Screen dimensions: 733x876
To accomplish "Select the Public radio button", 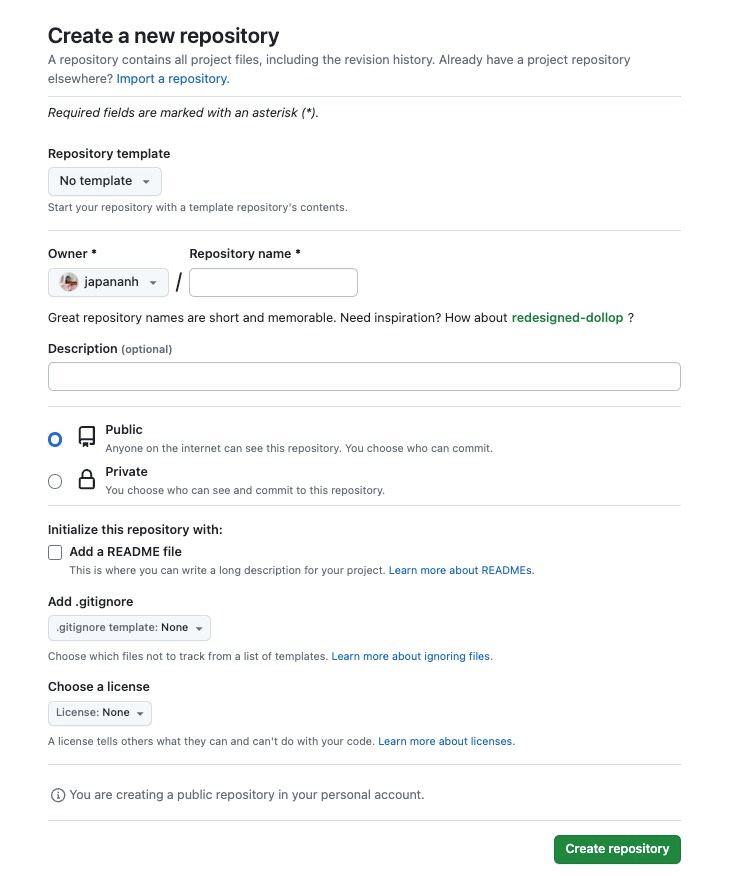I will tap(55, 438).
